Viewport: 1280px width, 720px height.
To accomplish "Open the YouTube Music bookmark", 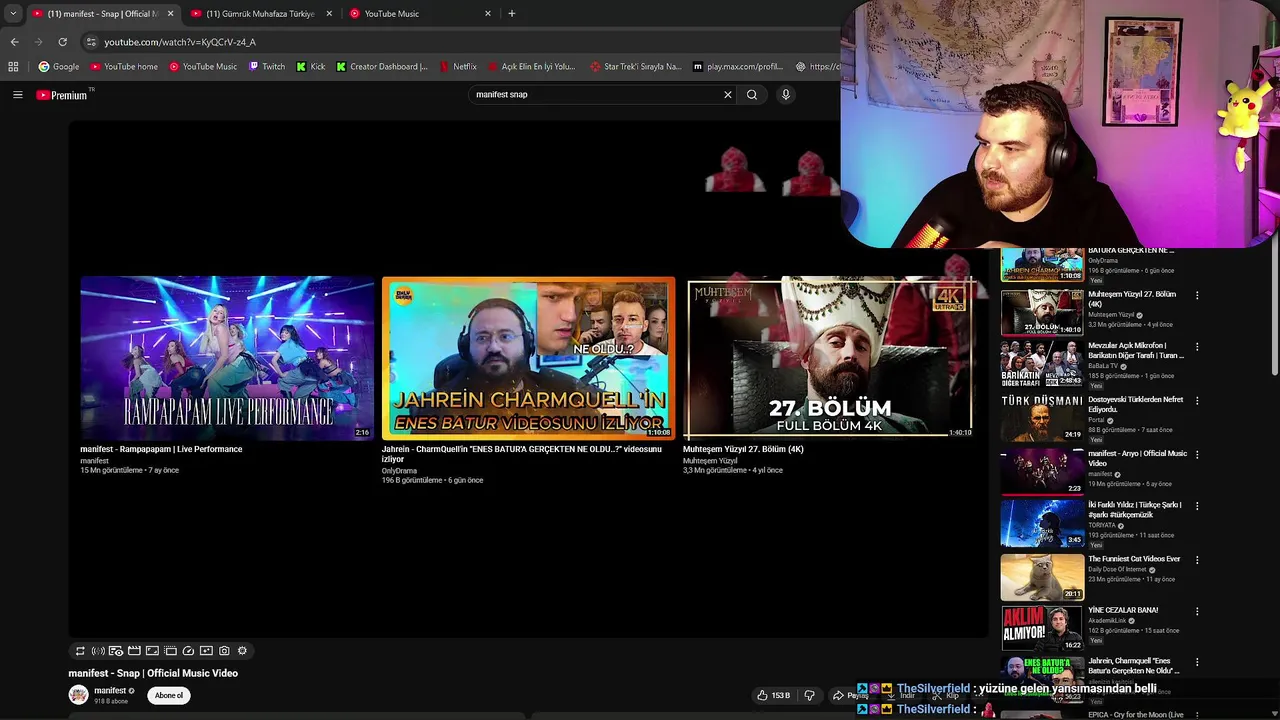I will [x=203, y=67].
